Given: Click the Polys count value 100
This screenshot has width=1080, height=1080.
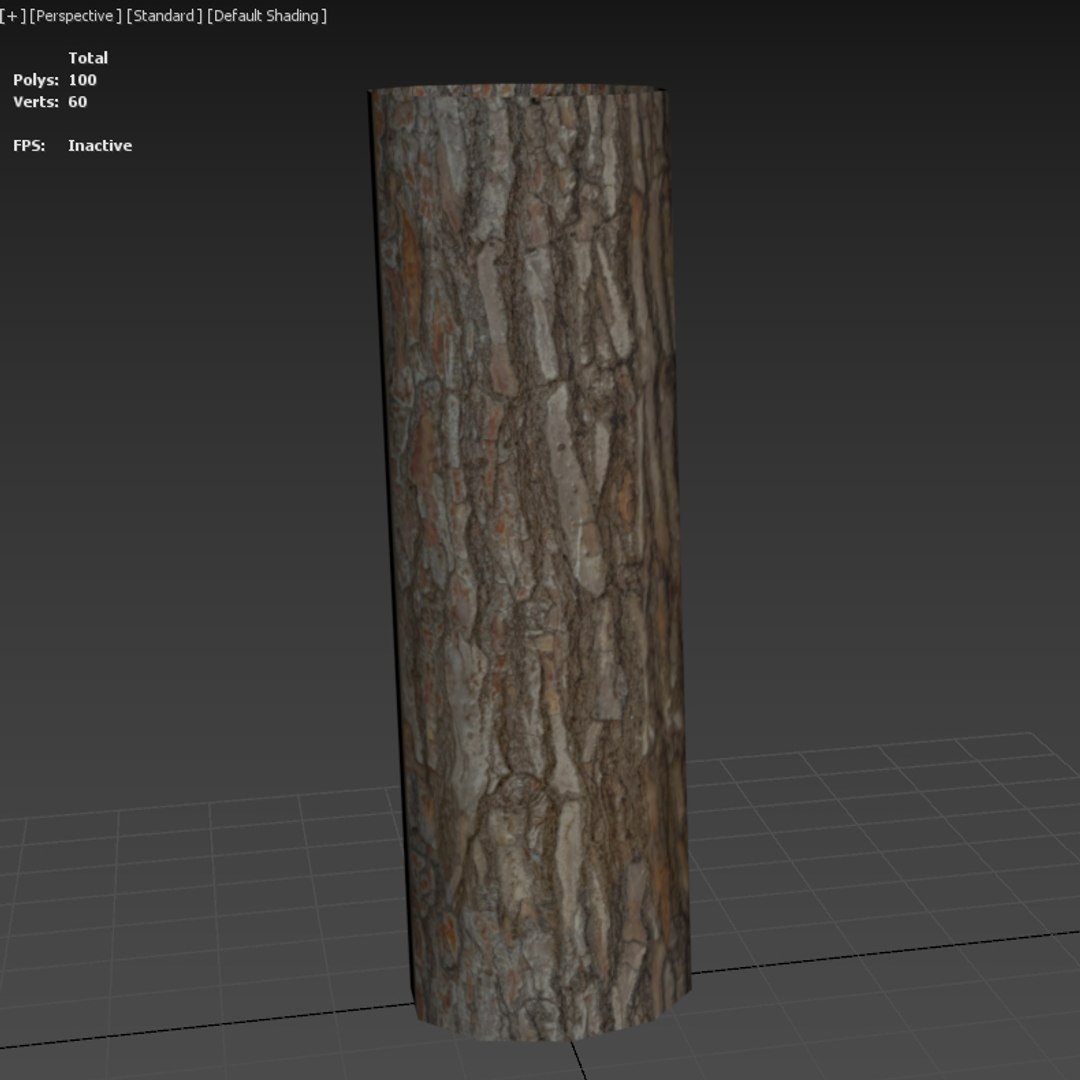Looking at the screenshot, I should [x=82, y=80].
